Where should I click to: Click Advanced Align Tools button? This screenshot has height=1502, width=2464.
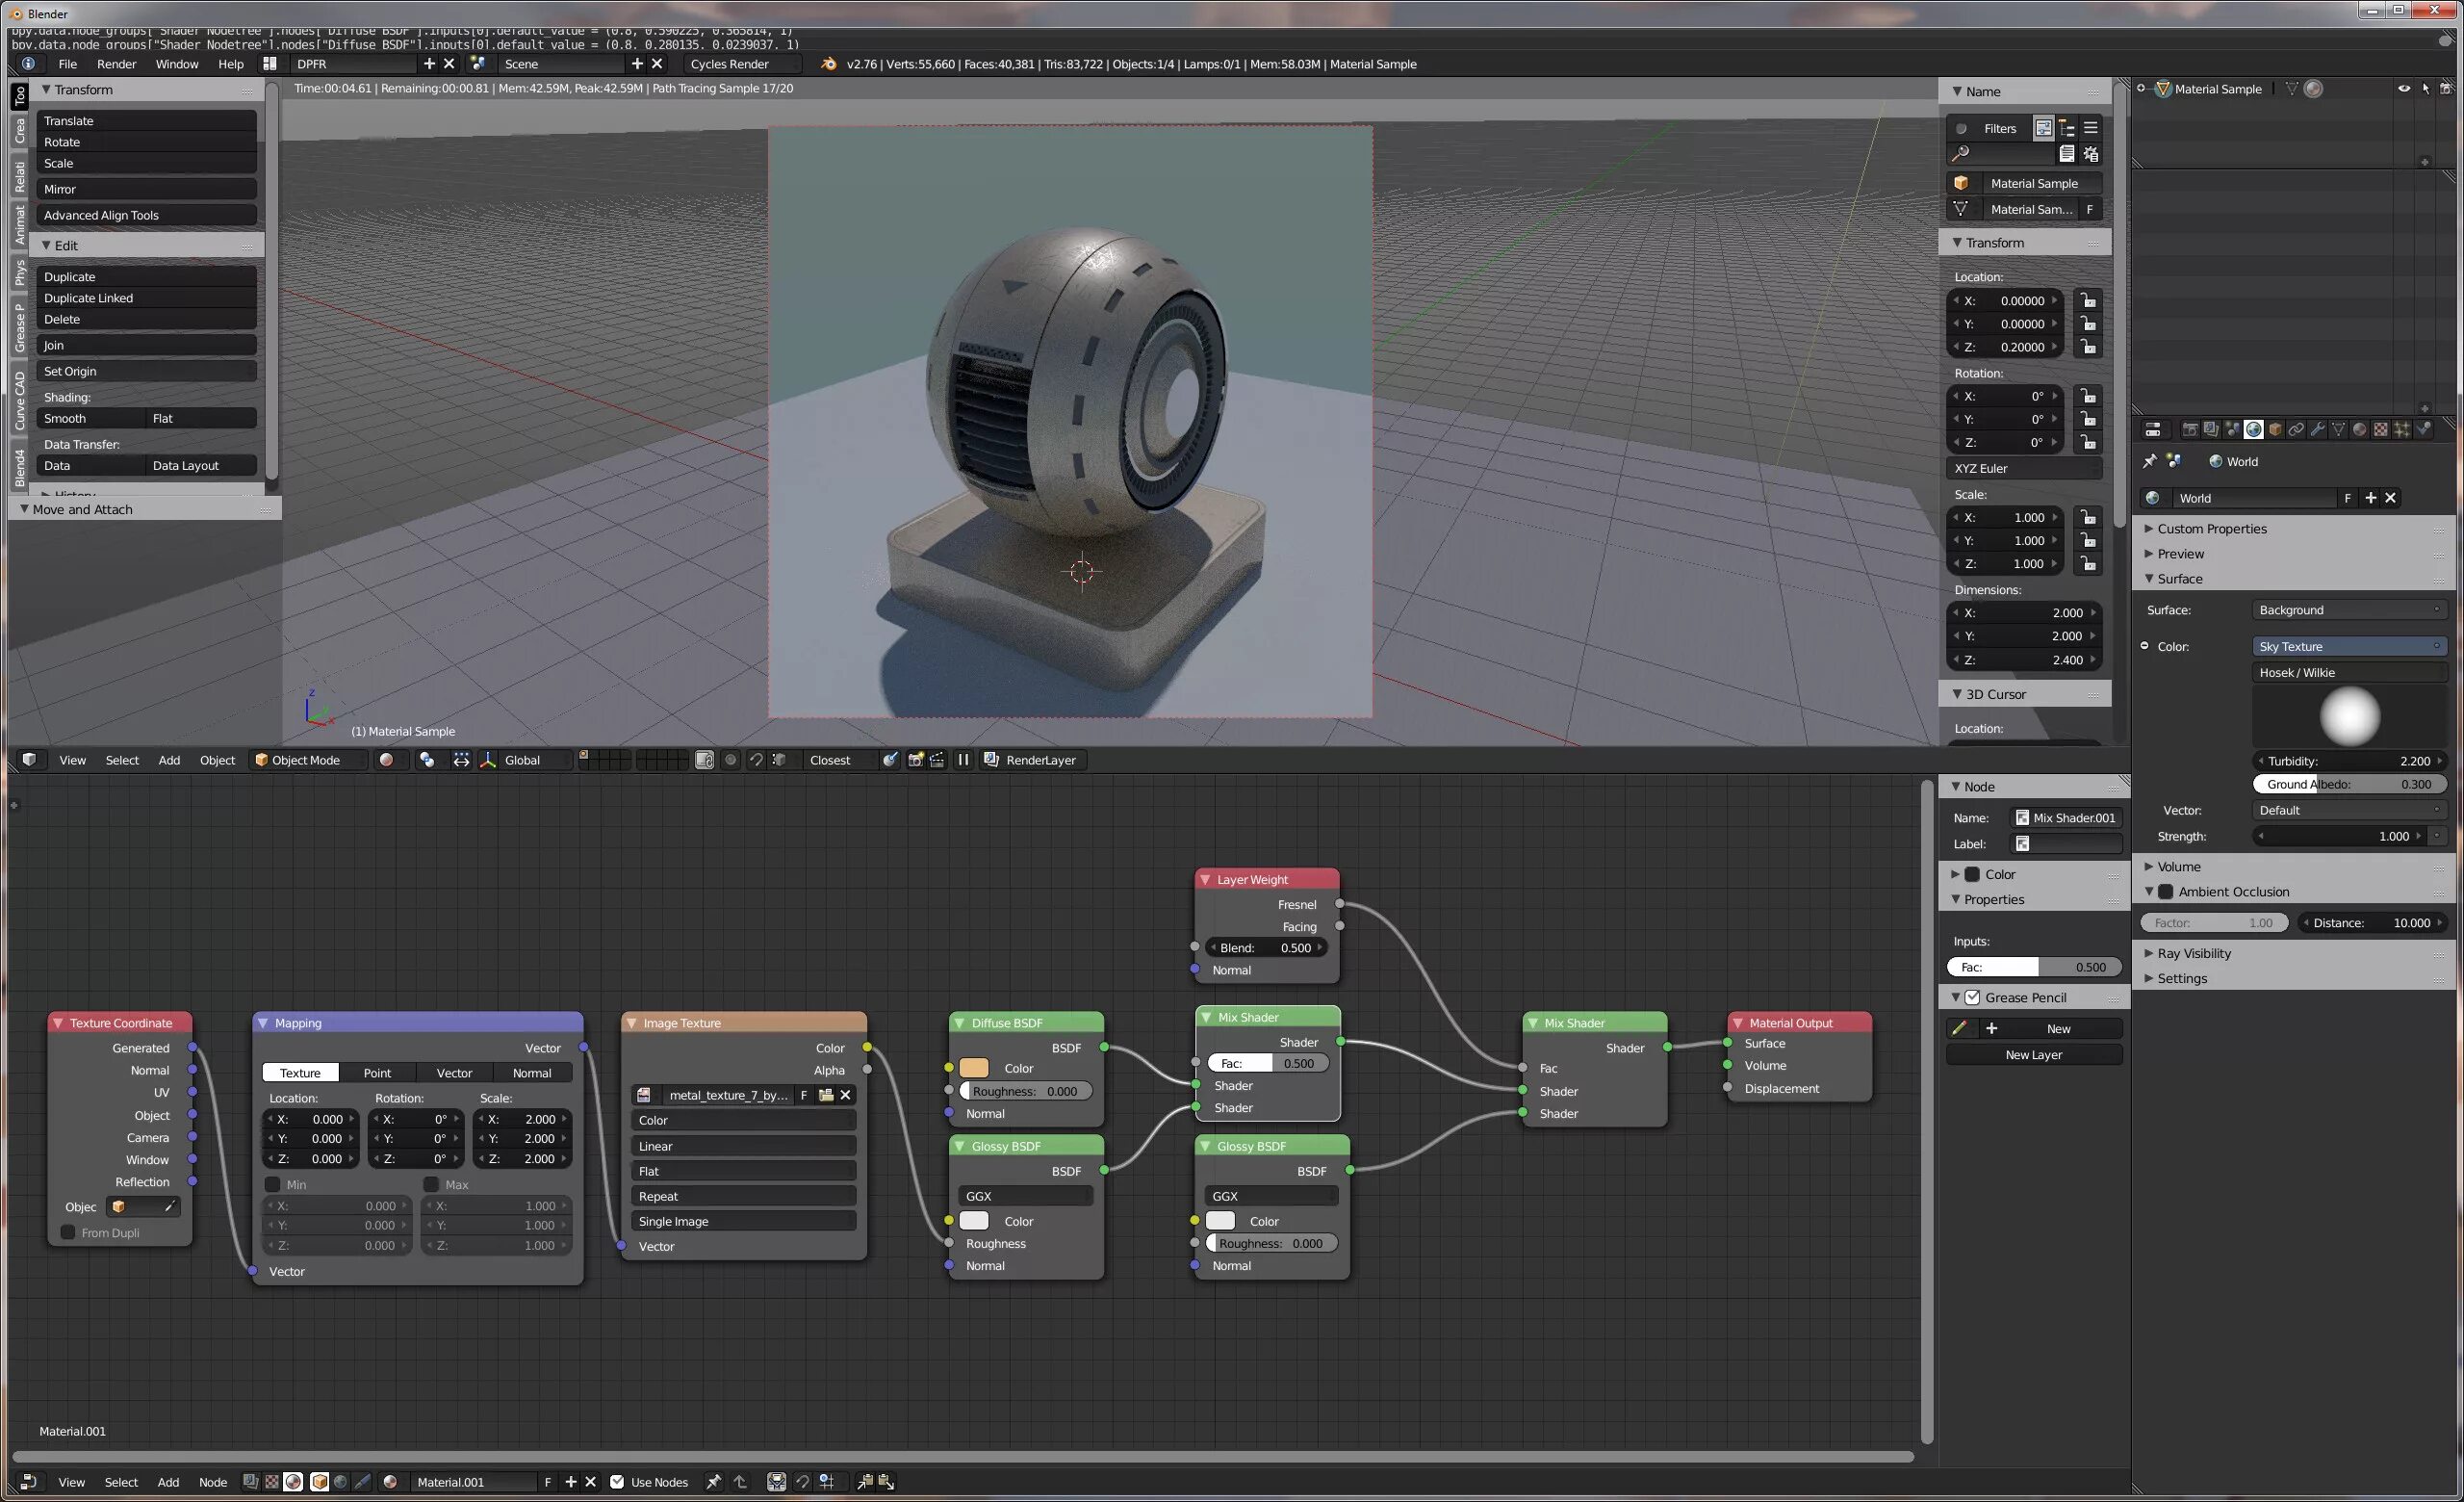(x=147, y=215)
